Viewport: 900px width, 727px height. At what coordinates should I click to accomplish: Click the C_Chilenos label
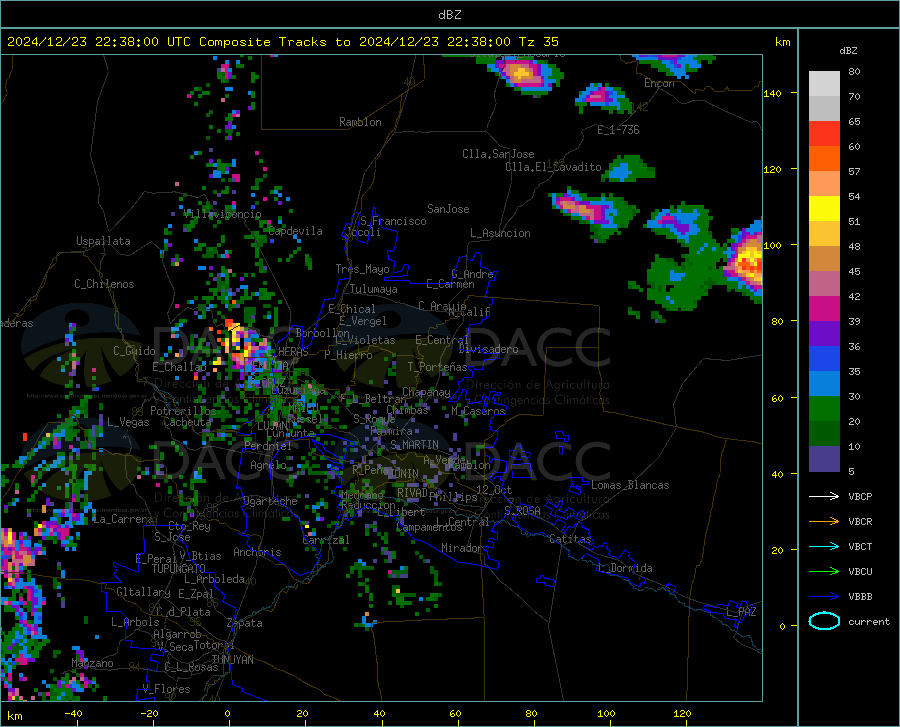(104, 284)
